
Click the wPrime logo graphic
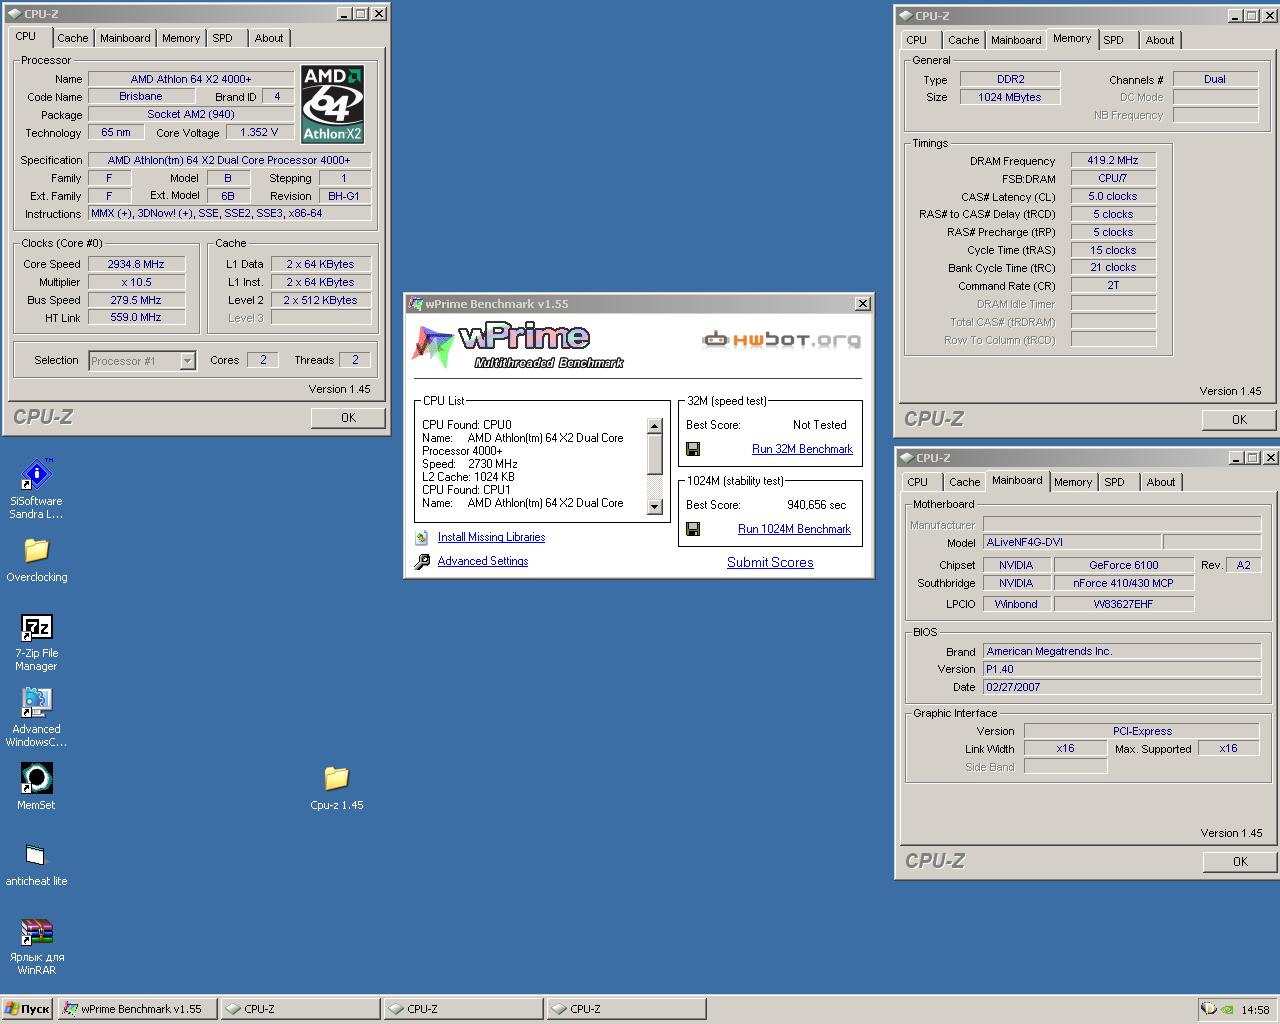[x=518, y=345]
